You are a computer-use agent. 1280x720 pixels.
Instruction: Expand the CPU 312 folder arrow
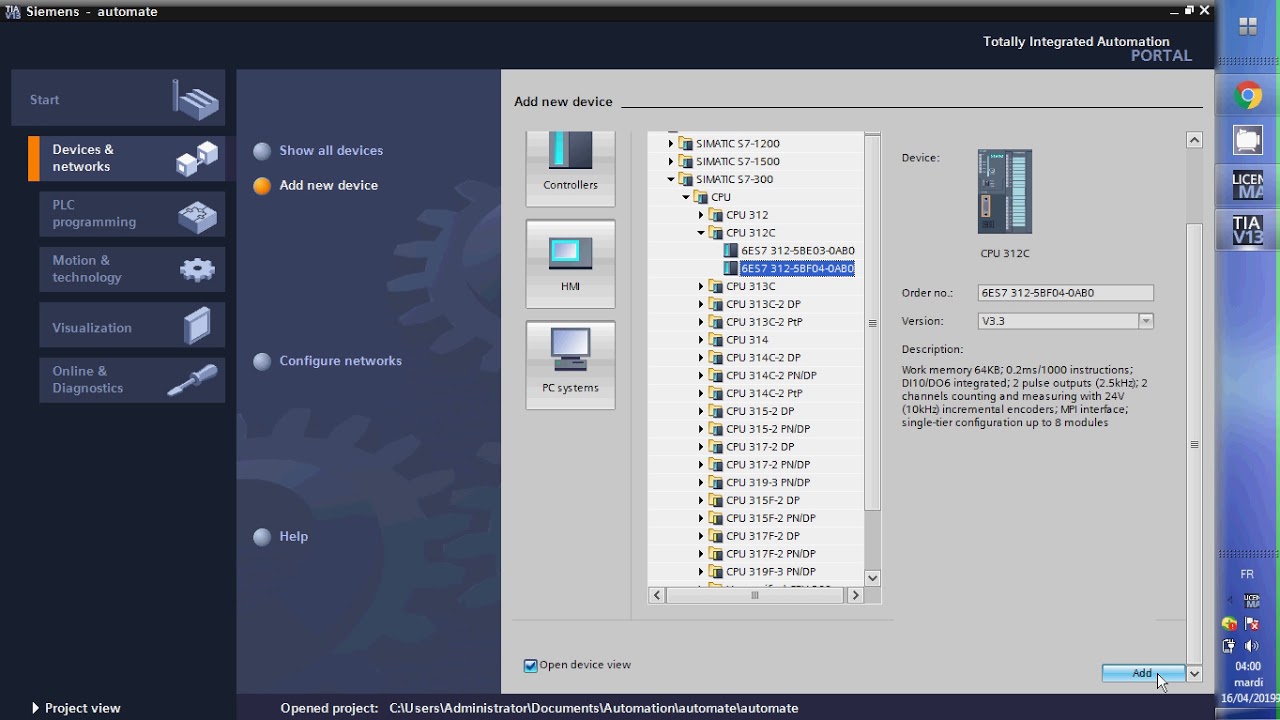pos(701,215)
